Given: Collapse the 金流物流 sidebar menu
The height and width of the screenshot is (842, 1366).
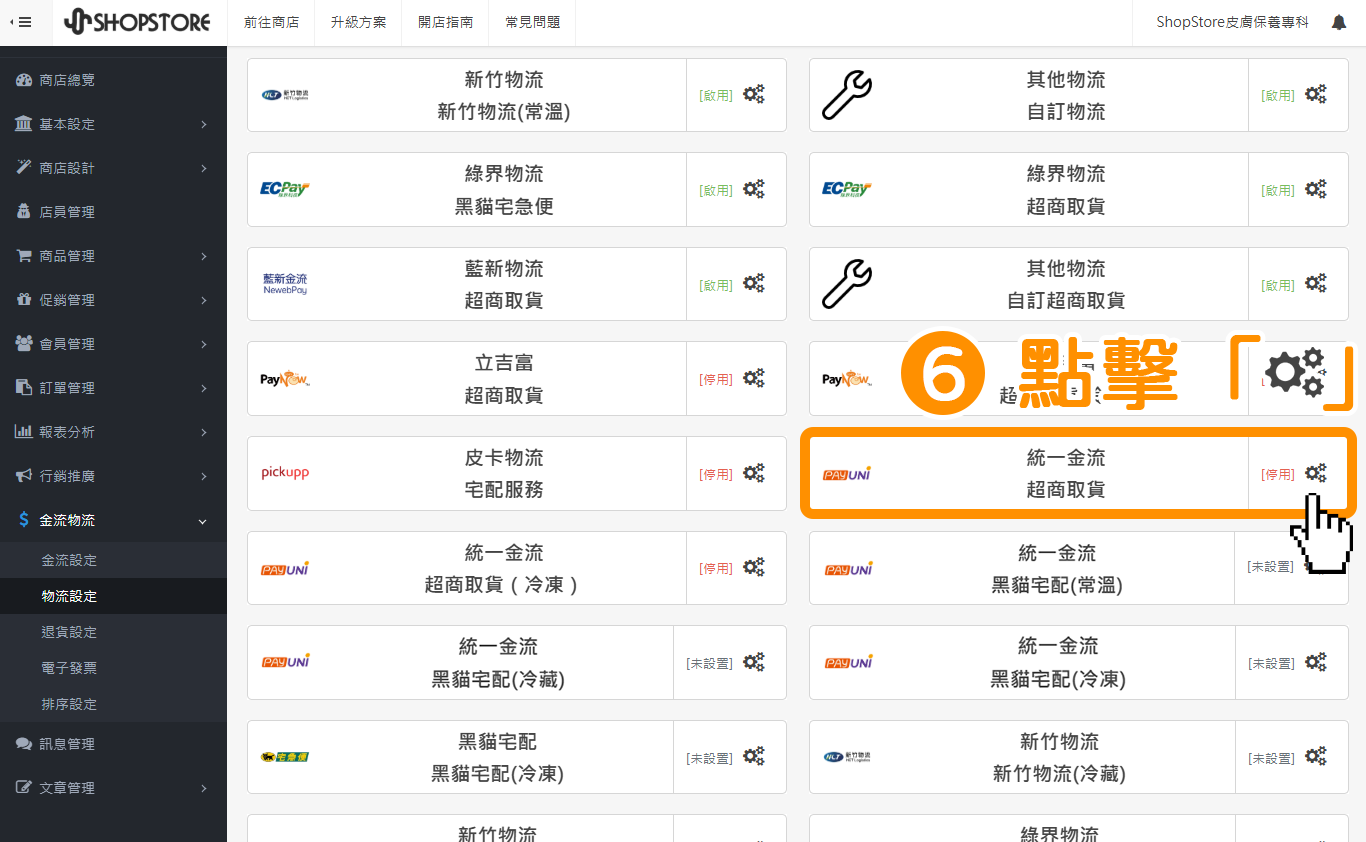Looking at the screenshot, I should pyautogui.click(x=113, y=520).
